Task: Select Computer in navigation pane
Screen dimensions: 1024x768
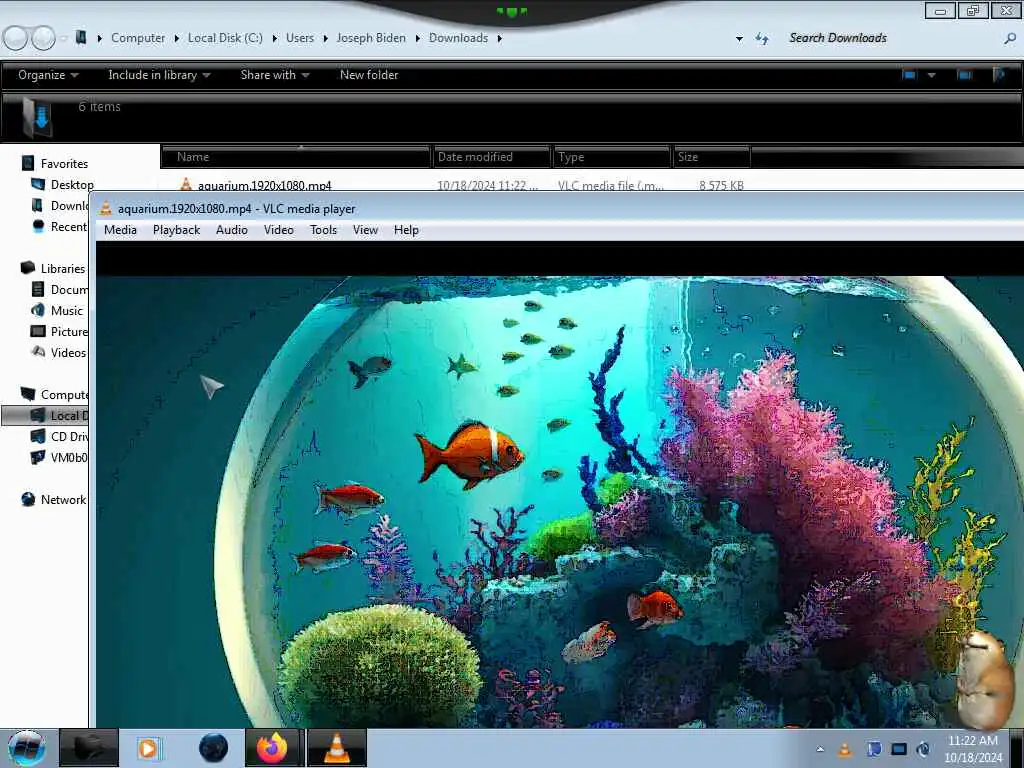Action: [55, 394]
